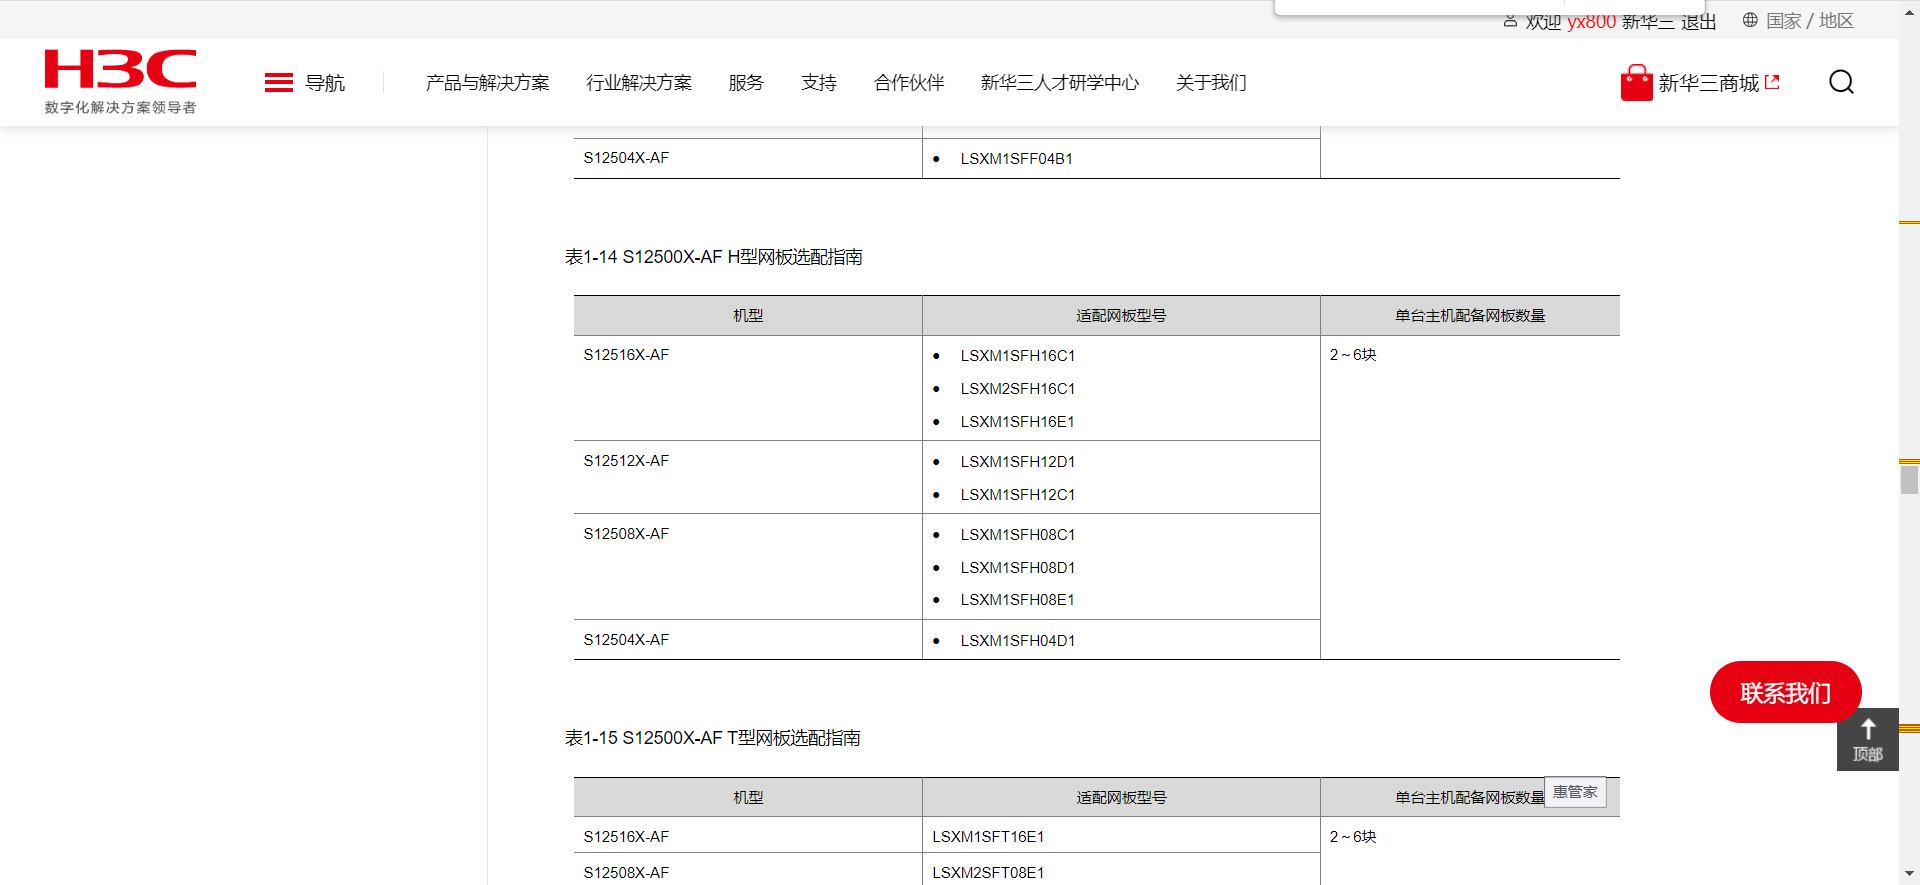
Task: Click S12508X-AF beside LSXM1SFH08C1
Action: pyautogui.click(x=626, y=534)
